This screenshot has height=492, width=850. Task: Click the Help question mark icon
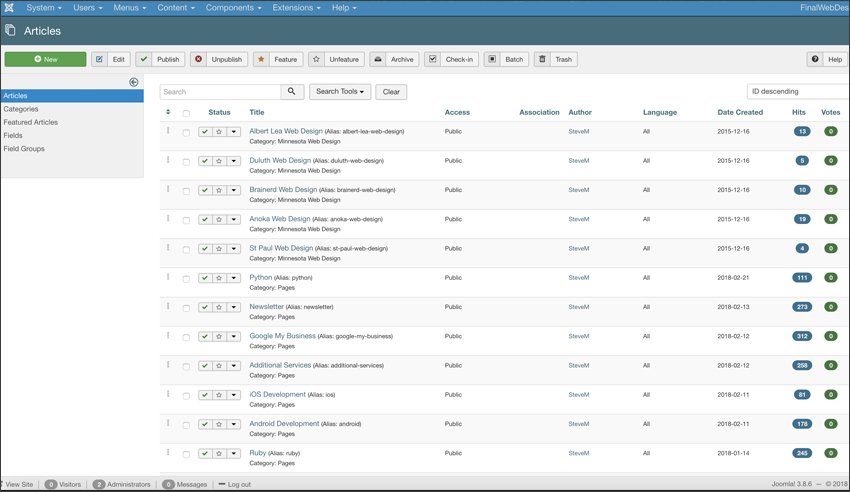(815, 59)
